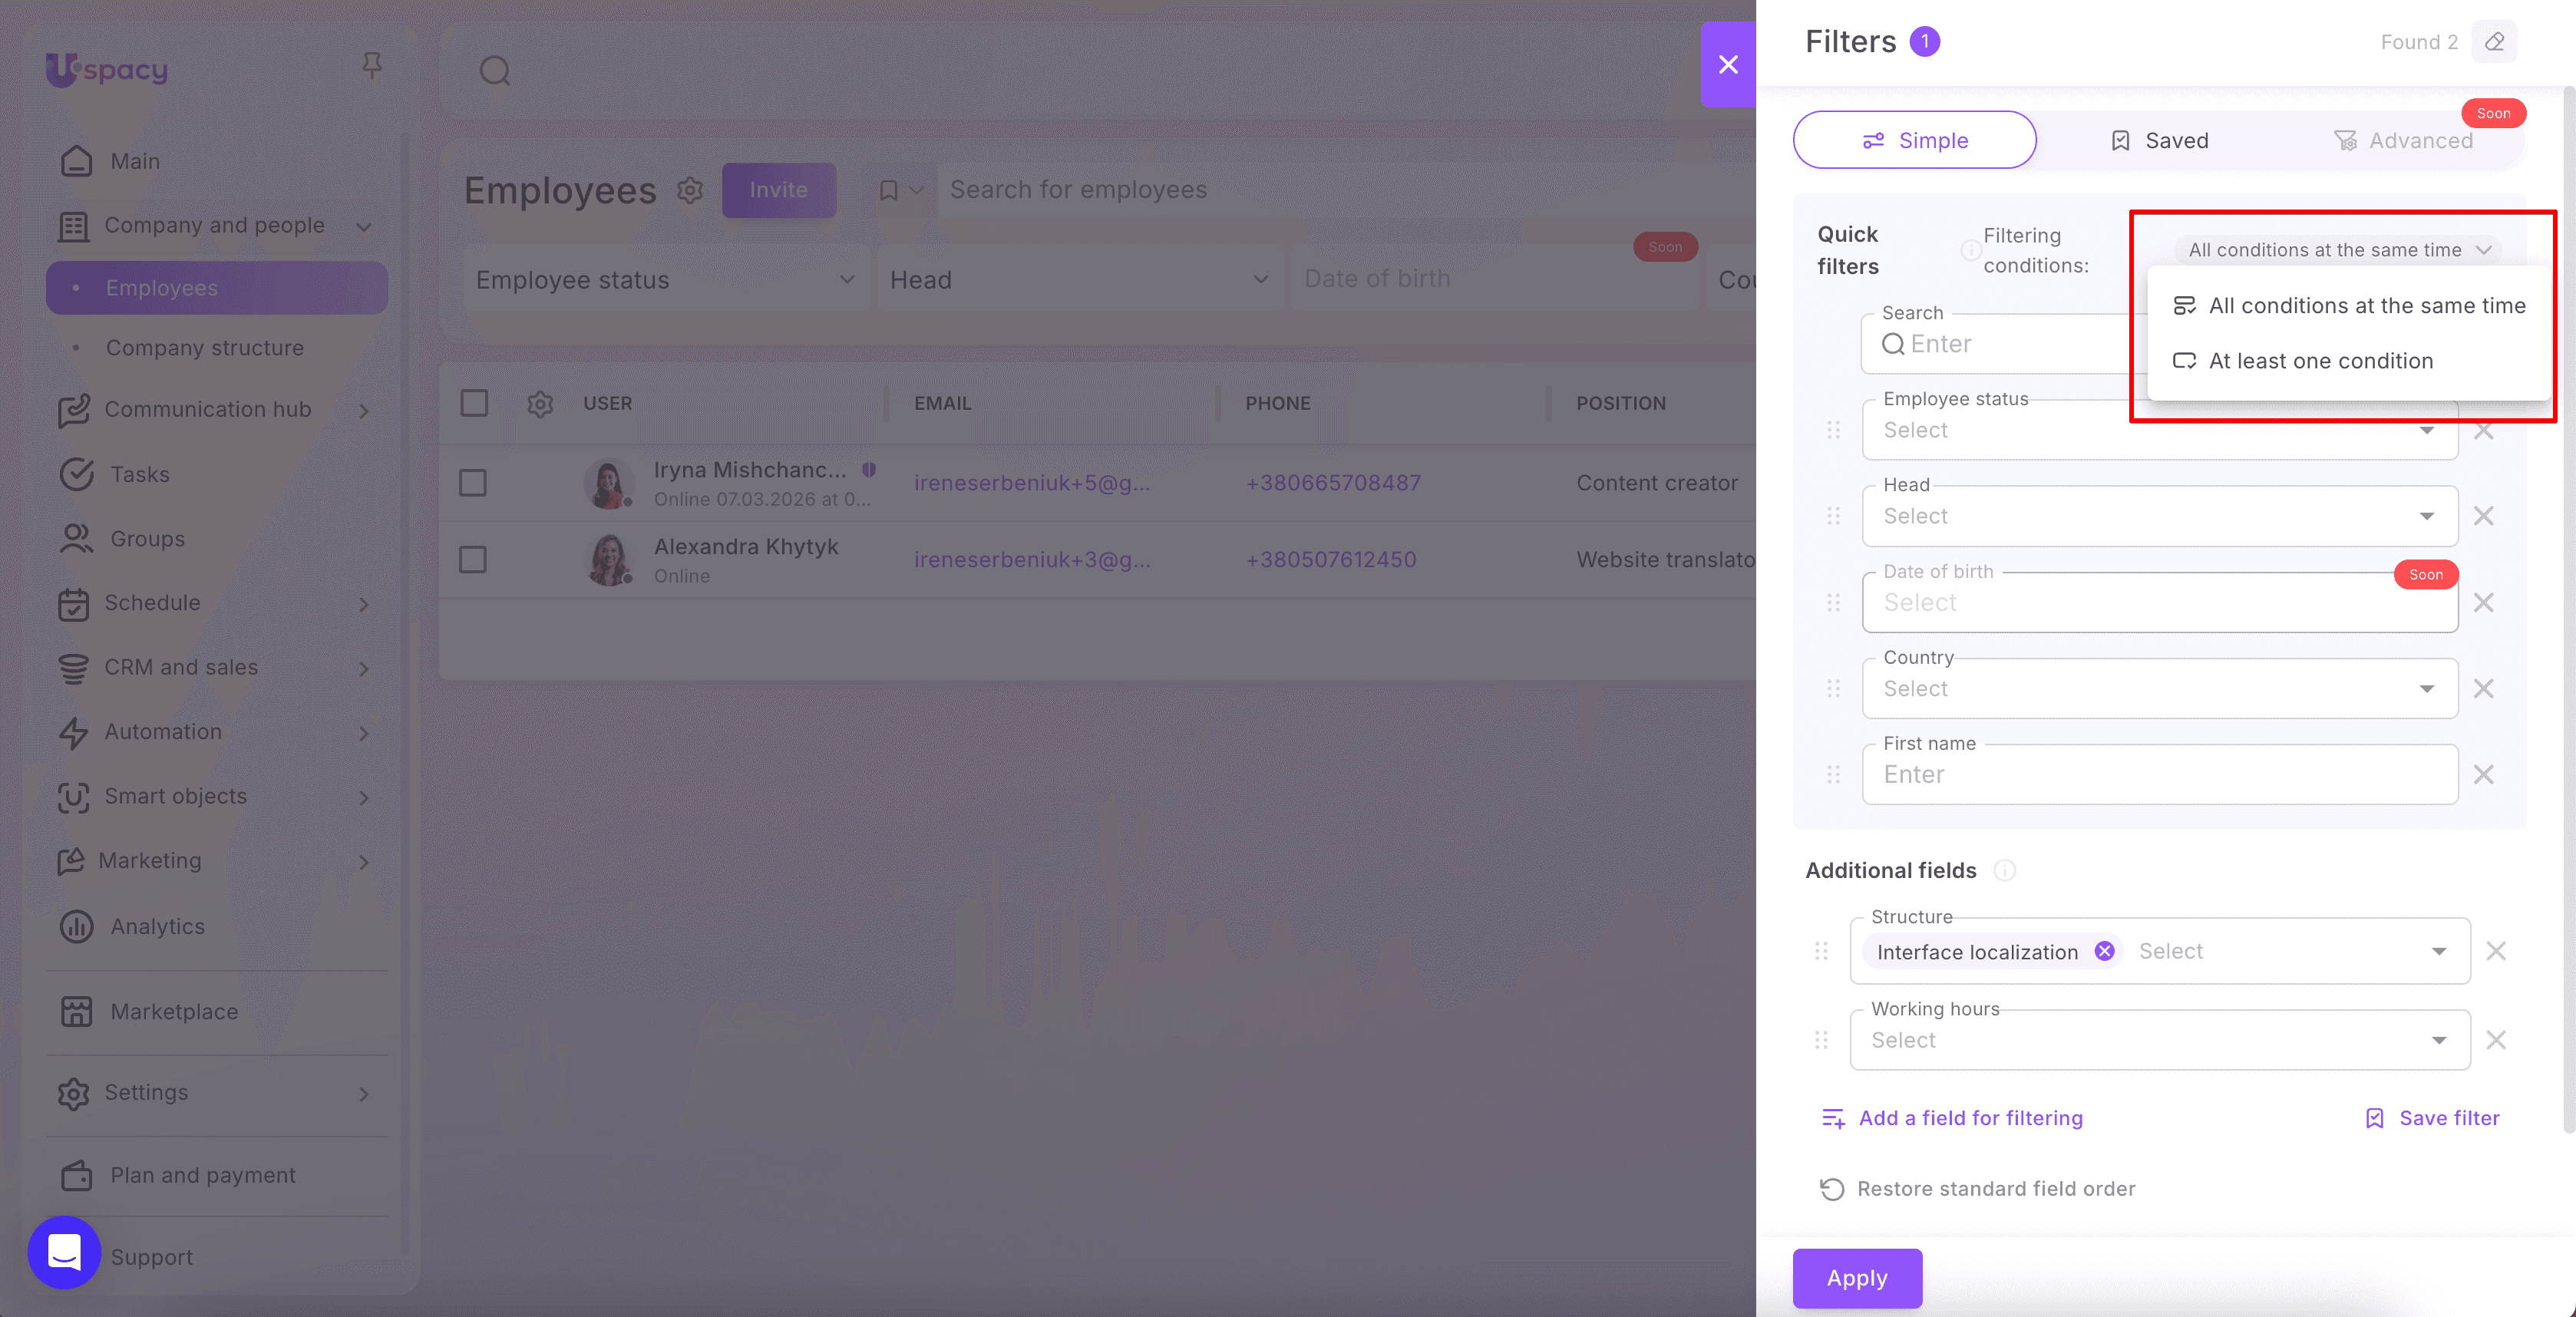Click the Date of birth filter field
Screen dimensions: 2576x1317
coord(2160,602)
